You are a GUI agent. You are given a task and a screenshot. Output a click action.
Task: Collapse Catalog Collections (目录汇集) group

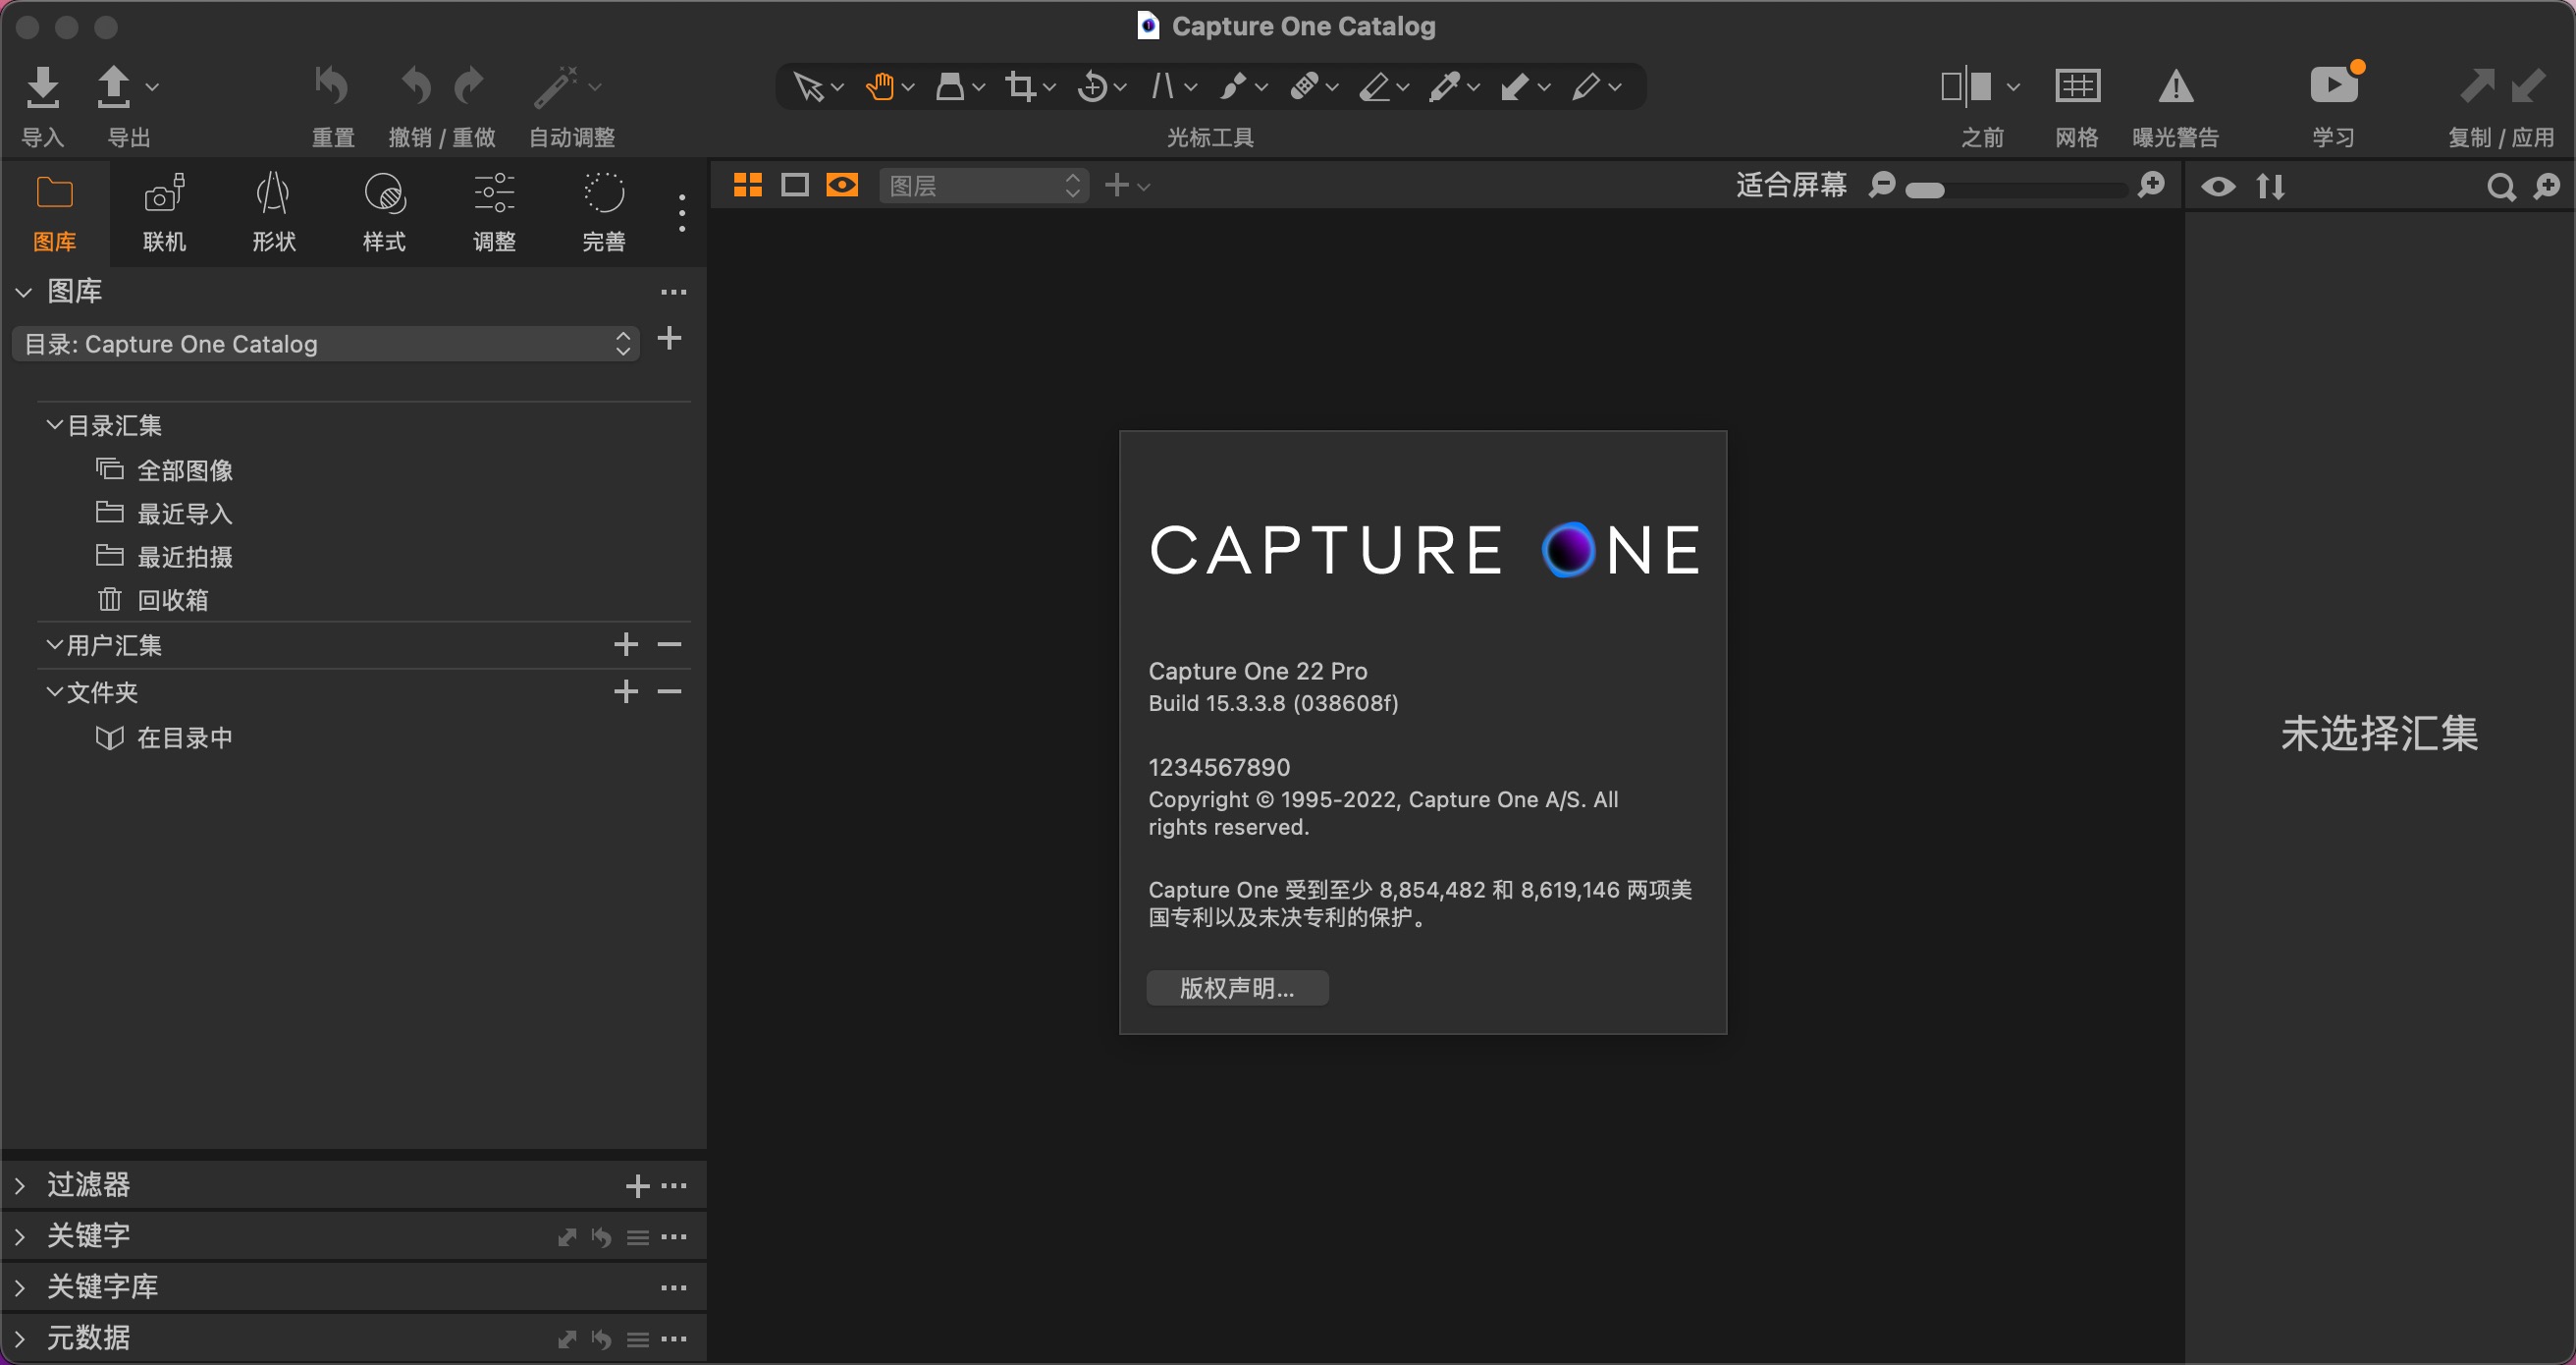click(55, 425)
